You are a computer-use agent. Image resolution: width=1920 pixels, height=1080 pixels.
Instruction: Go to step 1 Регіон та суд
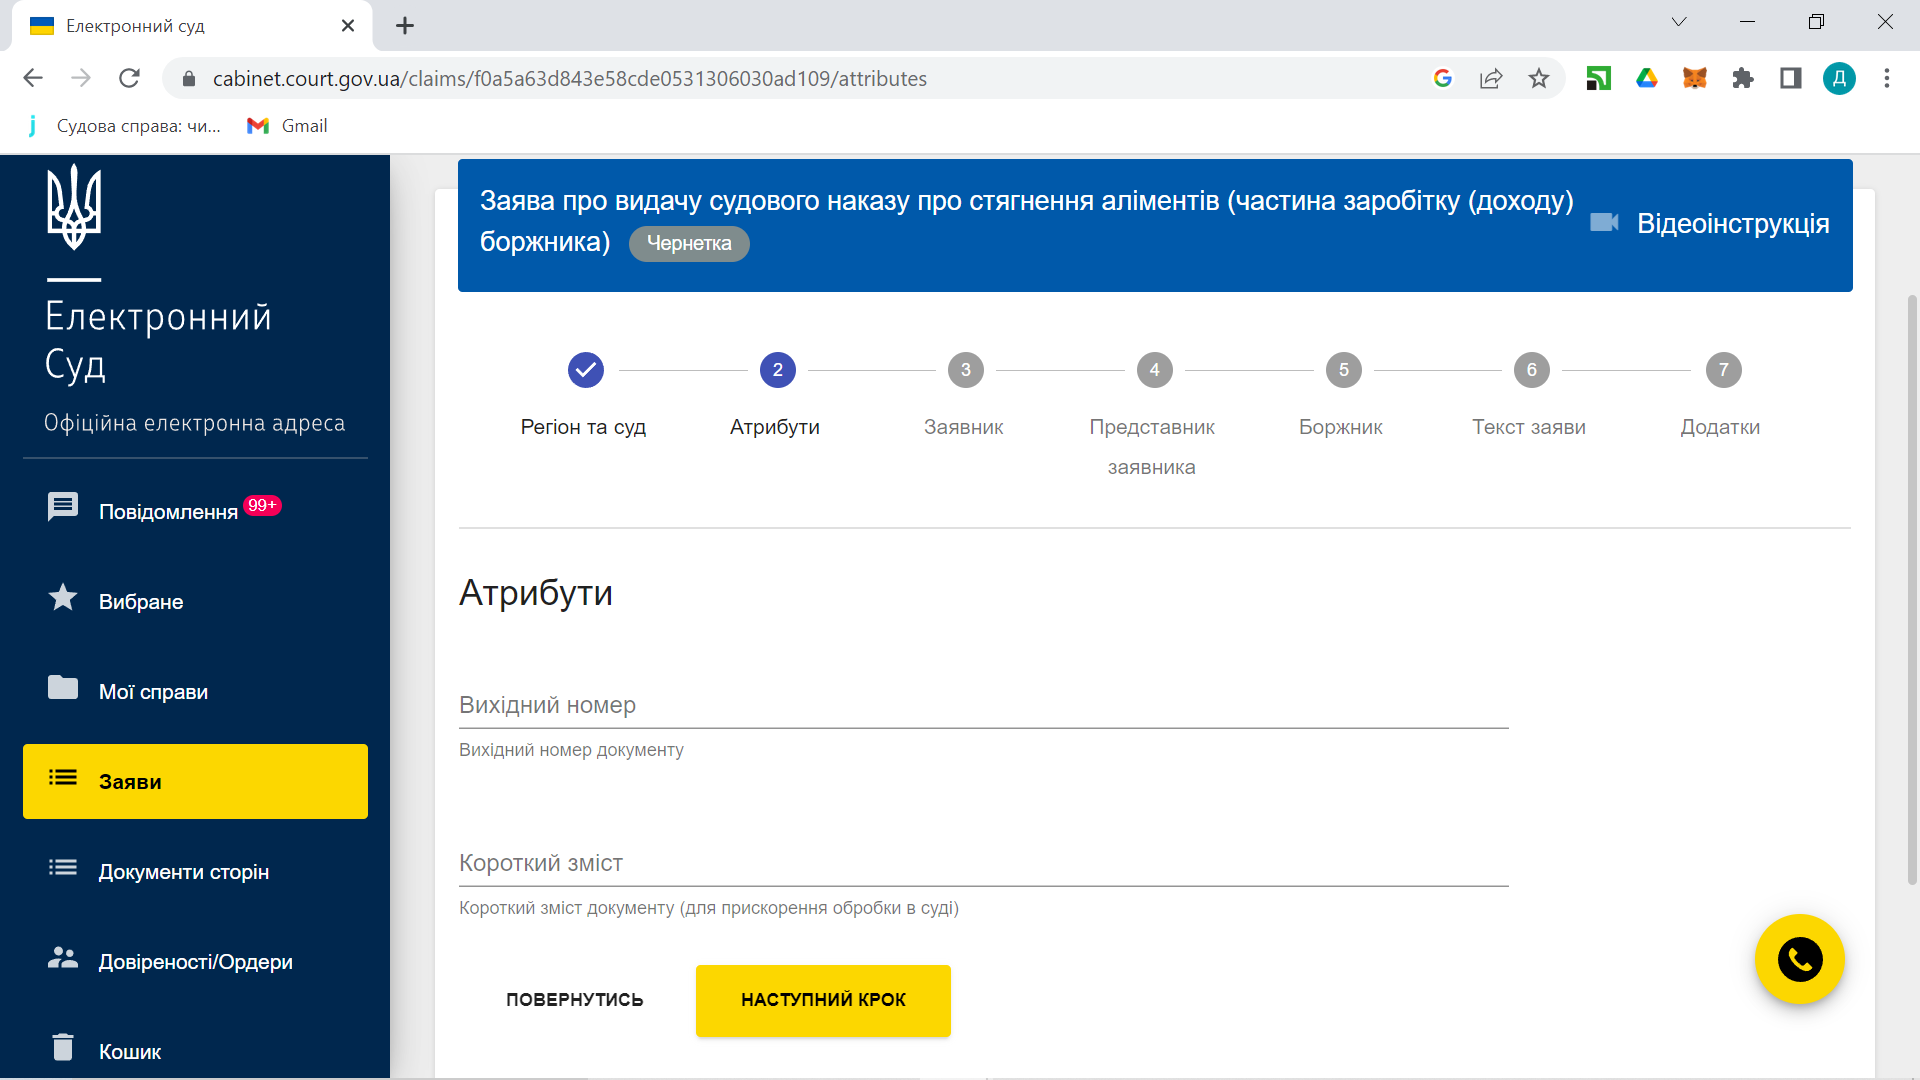tap(585, 370)
